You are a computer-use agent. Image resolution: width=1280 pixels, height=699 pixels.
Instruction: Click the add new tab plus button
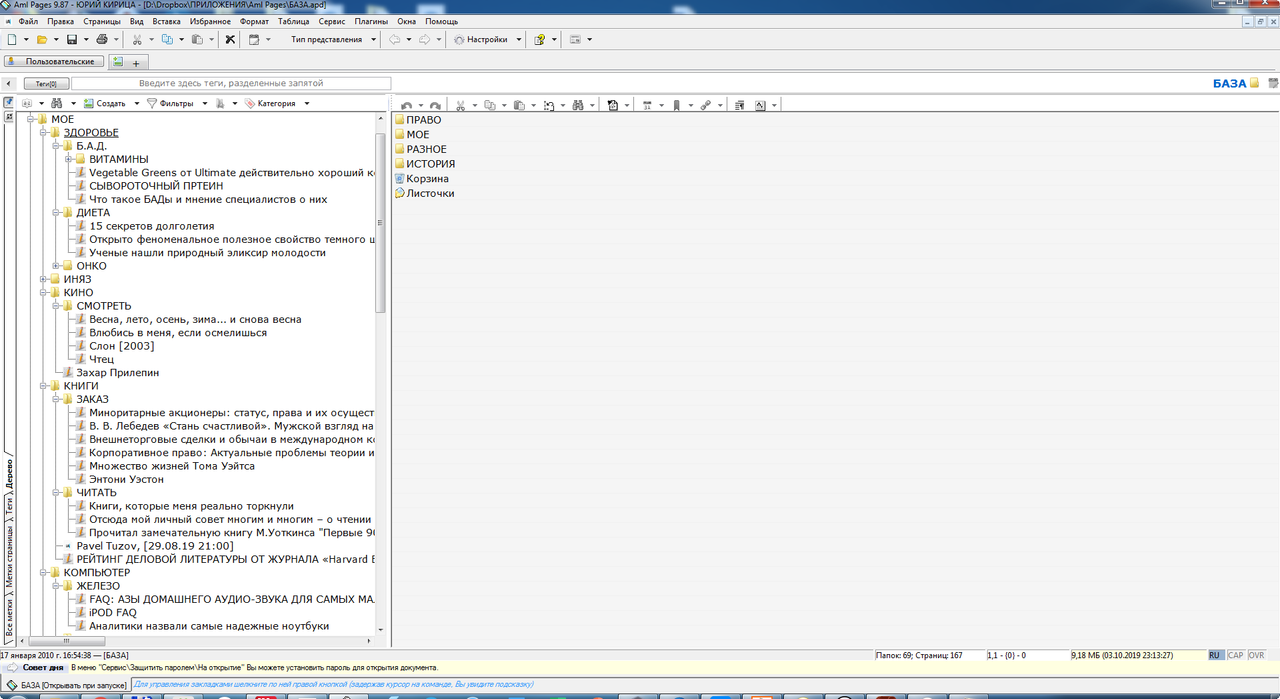click(136, 62)
